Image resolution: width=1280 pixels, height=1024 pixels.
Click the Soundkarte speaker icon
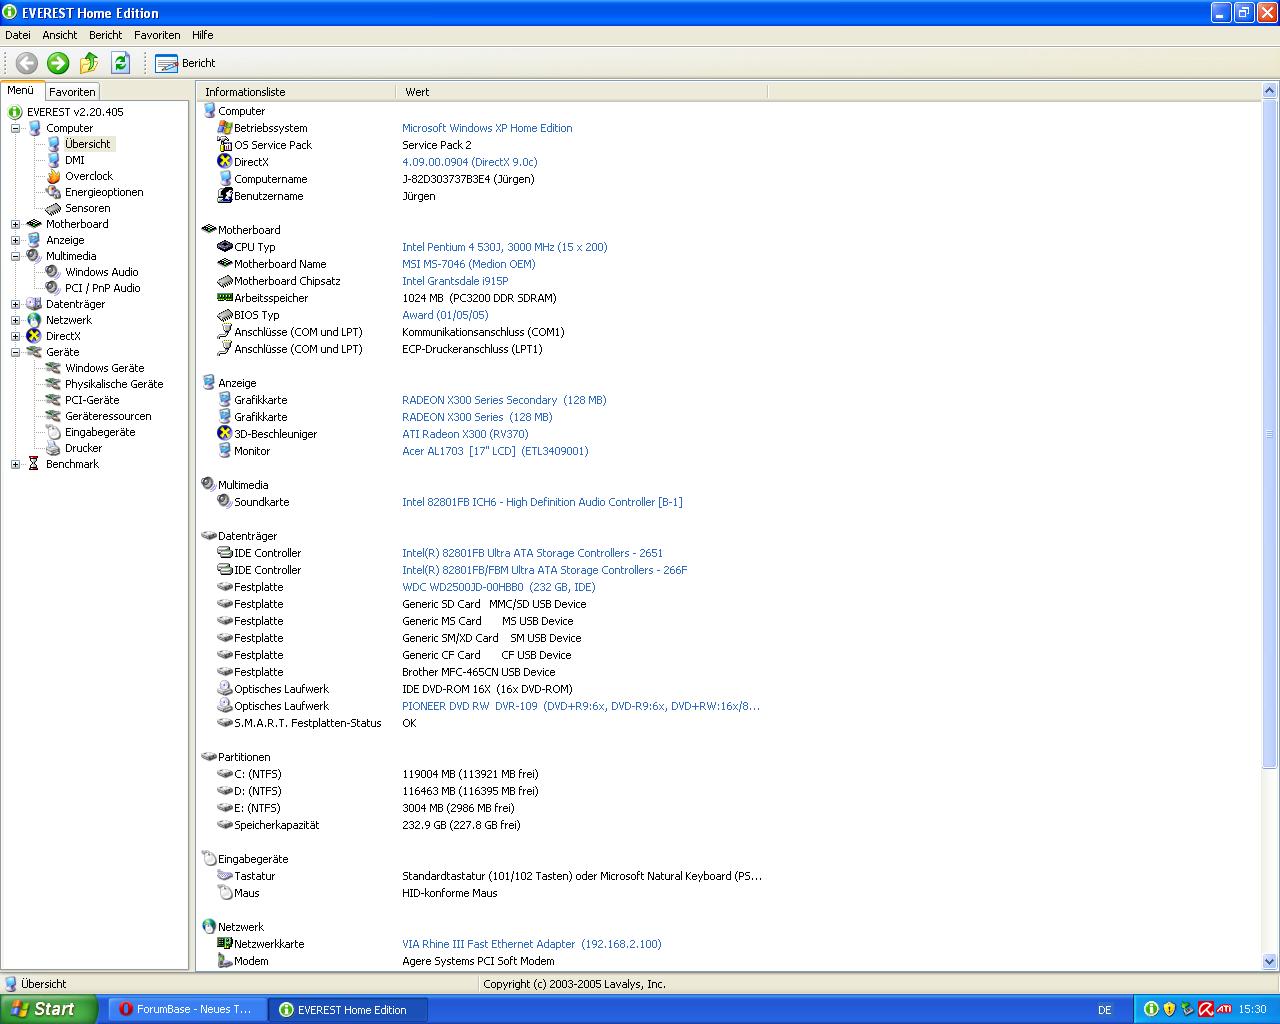click(225, 502)
